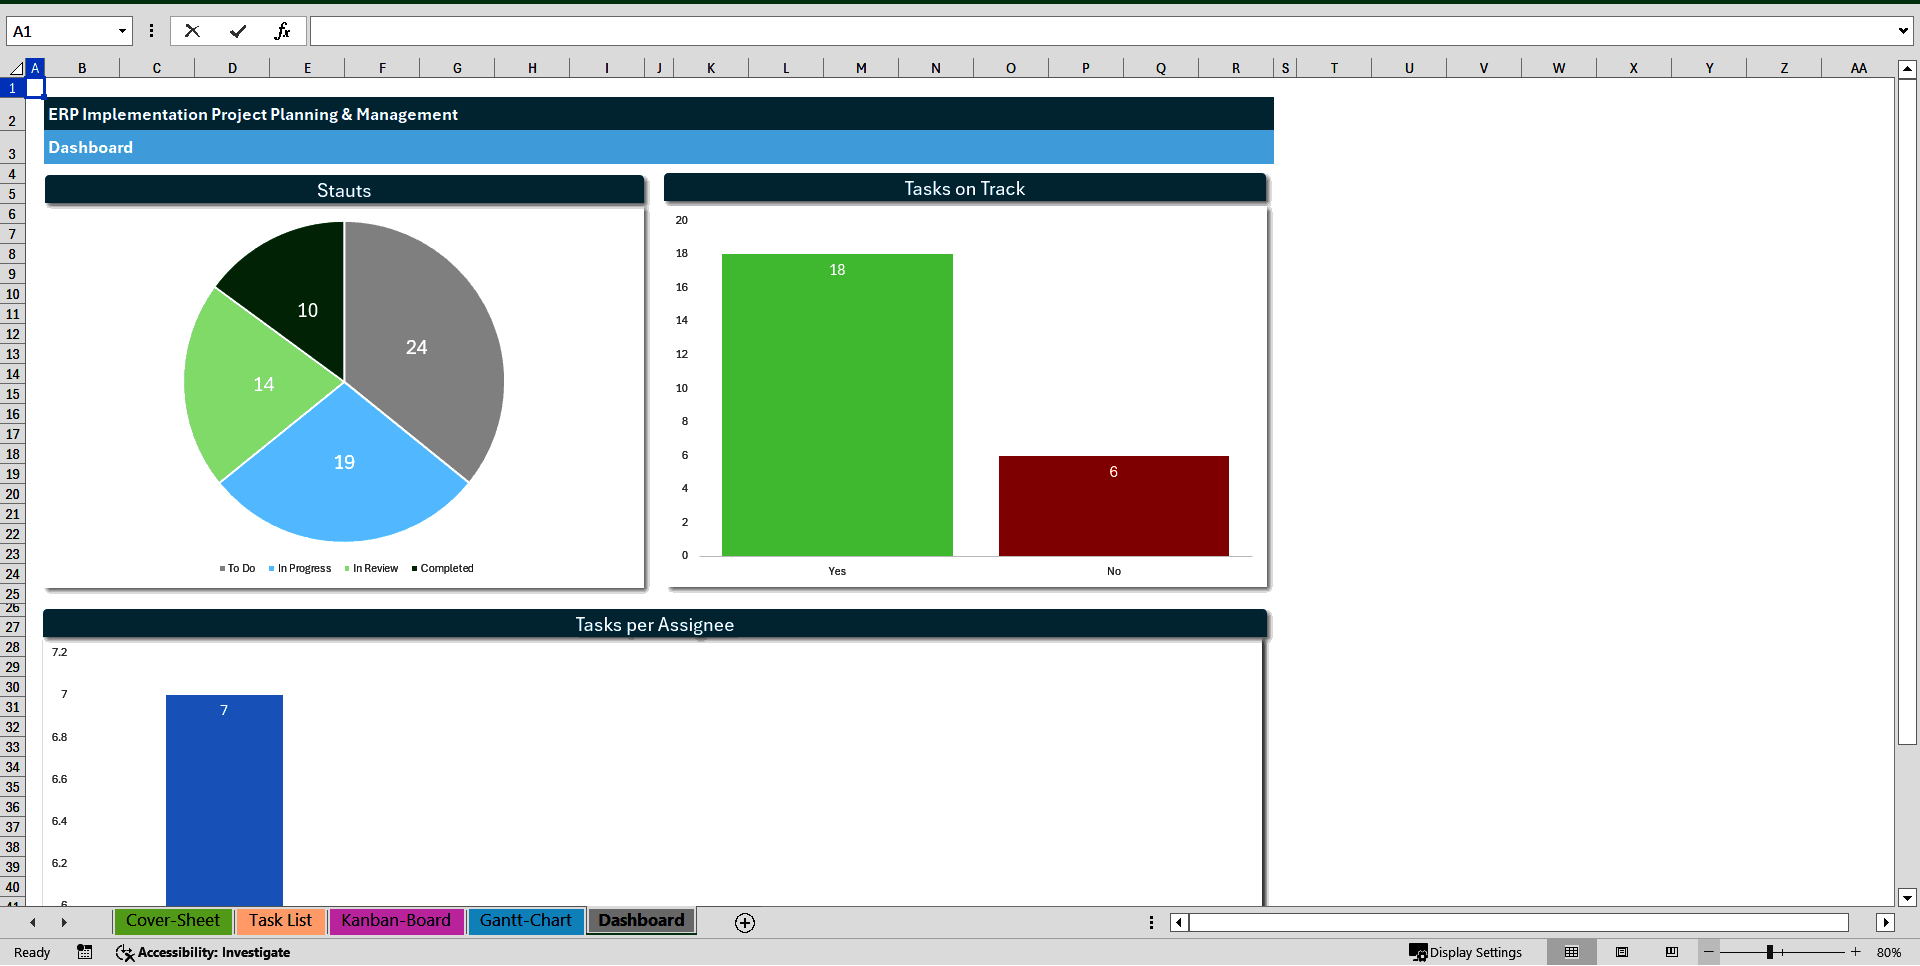Image resolution: width=1920 pixels, height=966 pixels.
Task: Expand the formula bar with its chevron
Action: [1904, 31]
